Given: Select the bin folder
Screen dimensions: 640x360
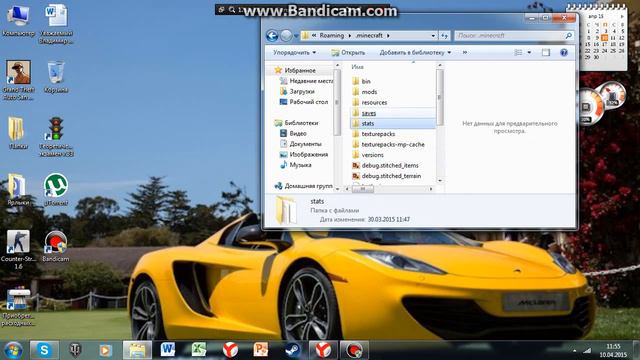Looking at the screenshot, I should (x=366, y=81).
